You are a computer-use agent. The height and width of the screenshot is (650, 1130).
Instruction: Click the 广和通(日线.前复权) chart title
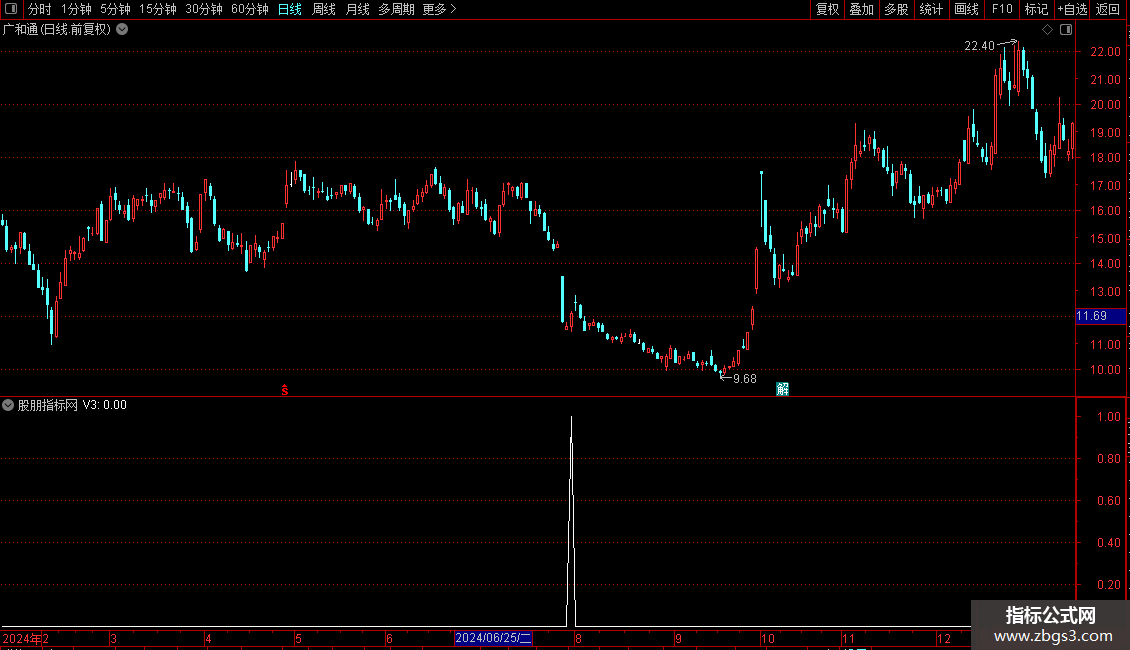click(x=57, y=29)
